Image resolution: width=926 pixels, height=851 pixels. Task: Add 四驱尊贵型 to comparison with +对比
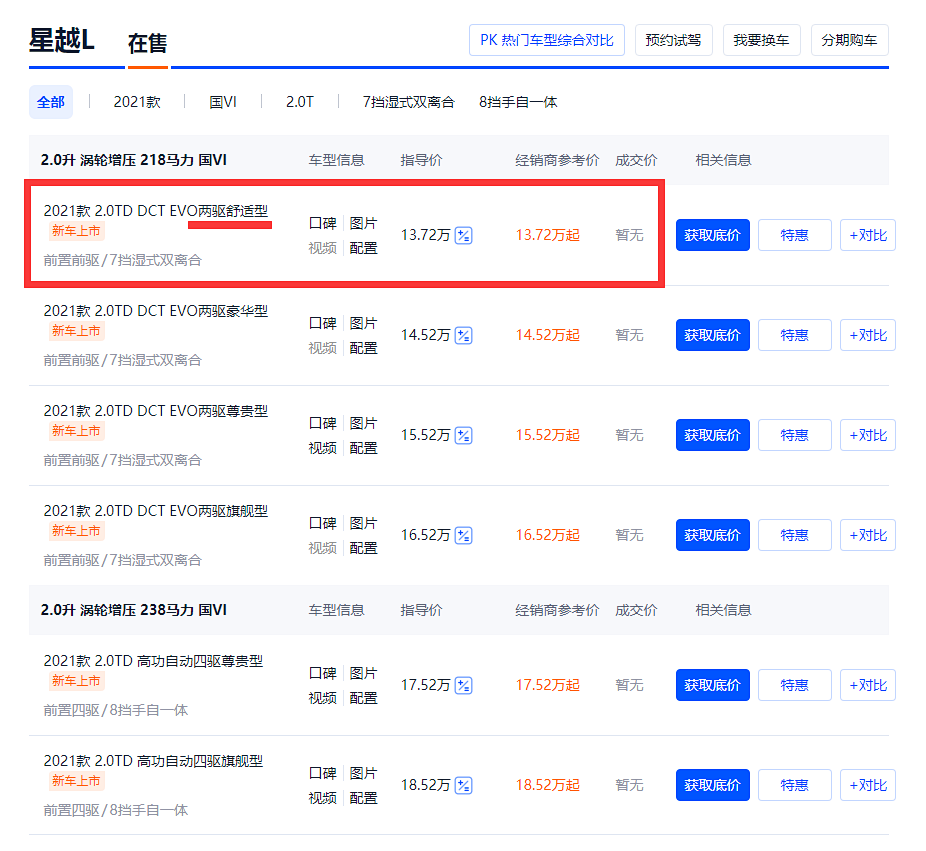pos(868,685)
